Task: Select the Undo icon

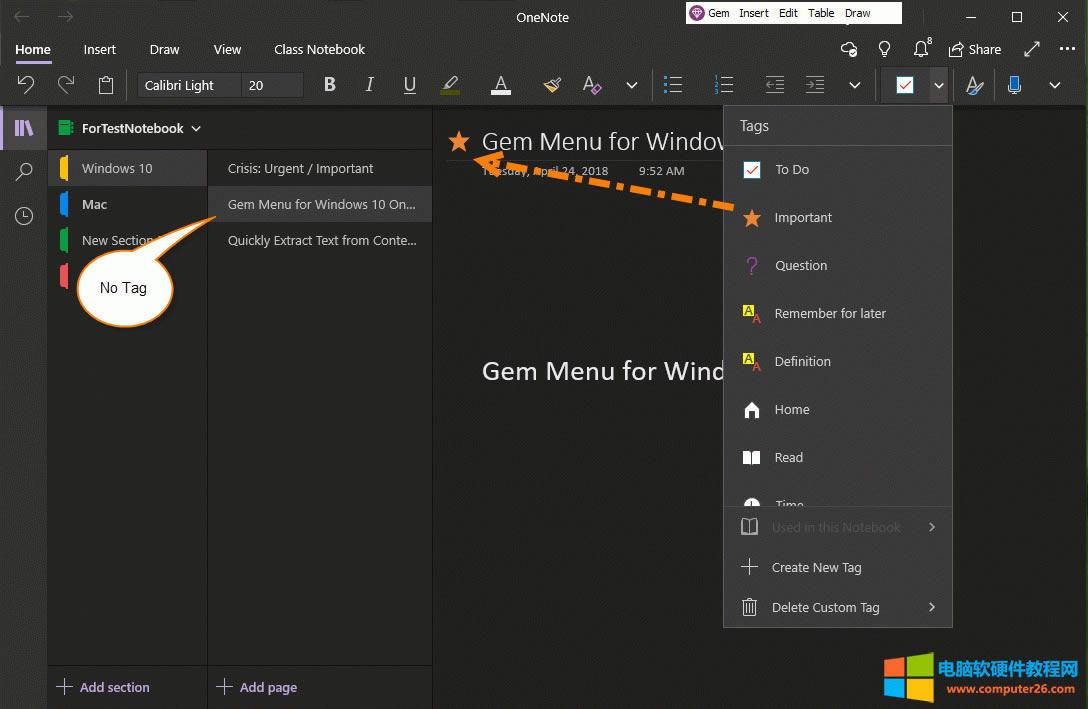Action: [25, 84]
